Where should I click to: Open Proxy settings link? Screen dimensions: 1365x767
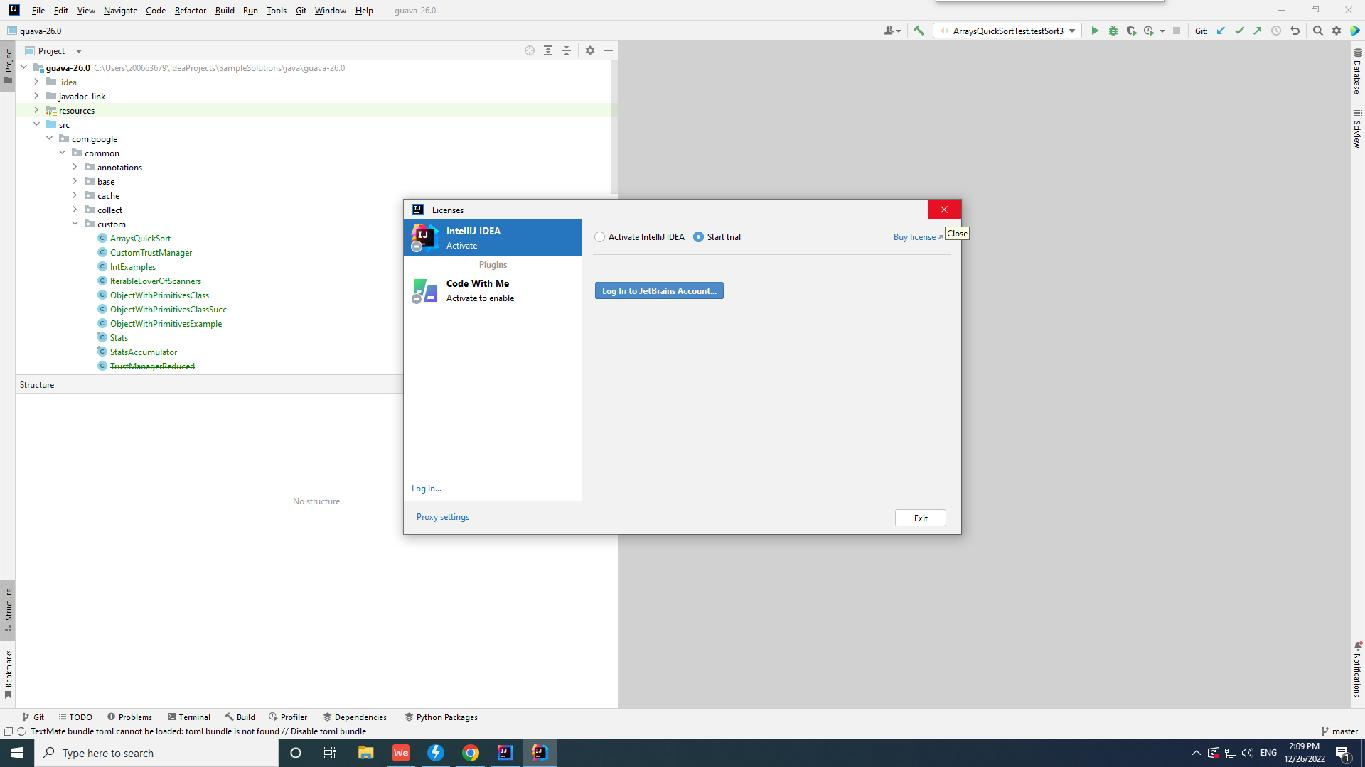pyautogui.click(x=442, y=517)
